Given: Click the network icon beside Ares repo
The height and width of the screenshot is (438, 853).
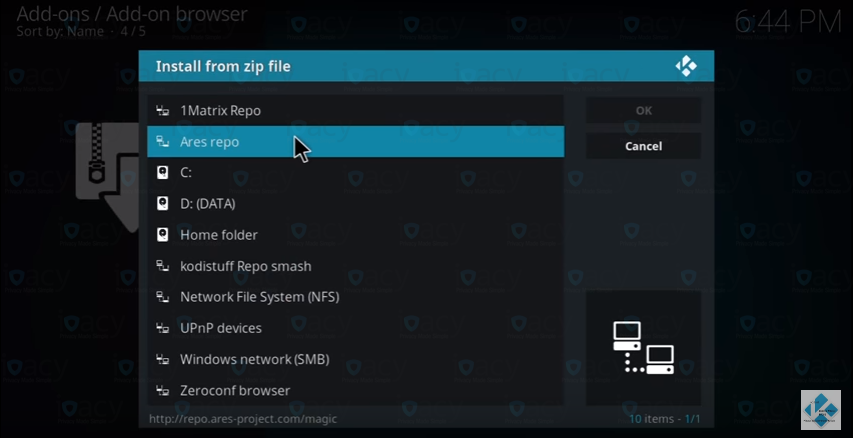Looking at the screenshot, I should coord(162,141).
